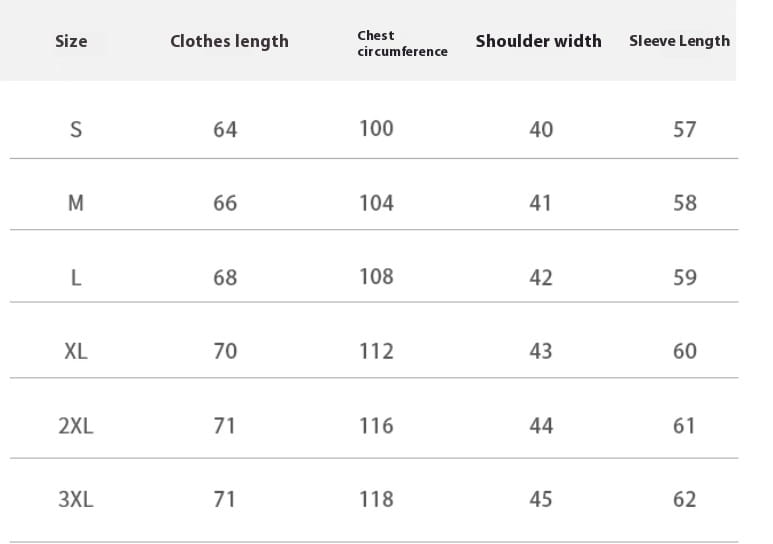Click clothes length value 70
This screenshot has width=773, height=544.
click(x=225, y=352)
